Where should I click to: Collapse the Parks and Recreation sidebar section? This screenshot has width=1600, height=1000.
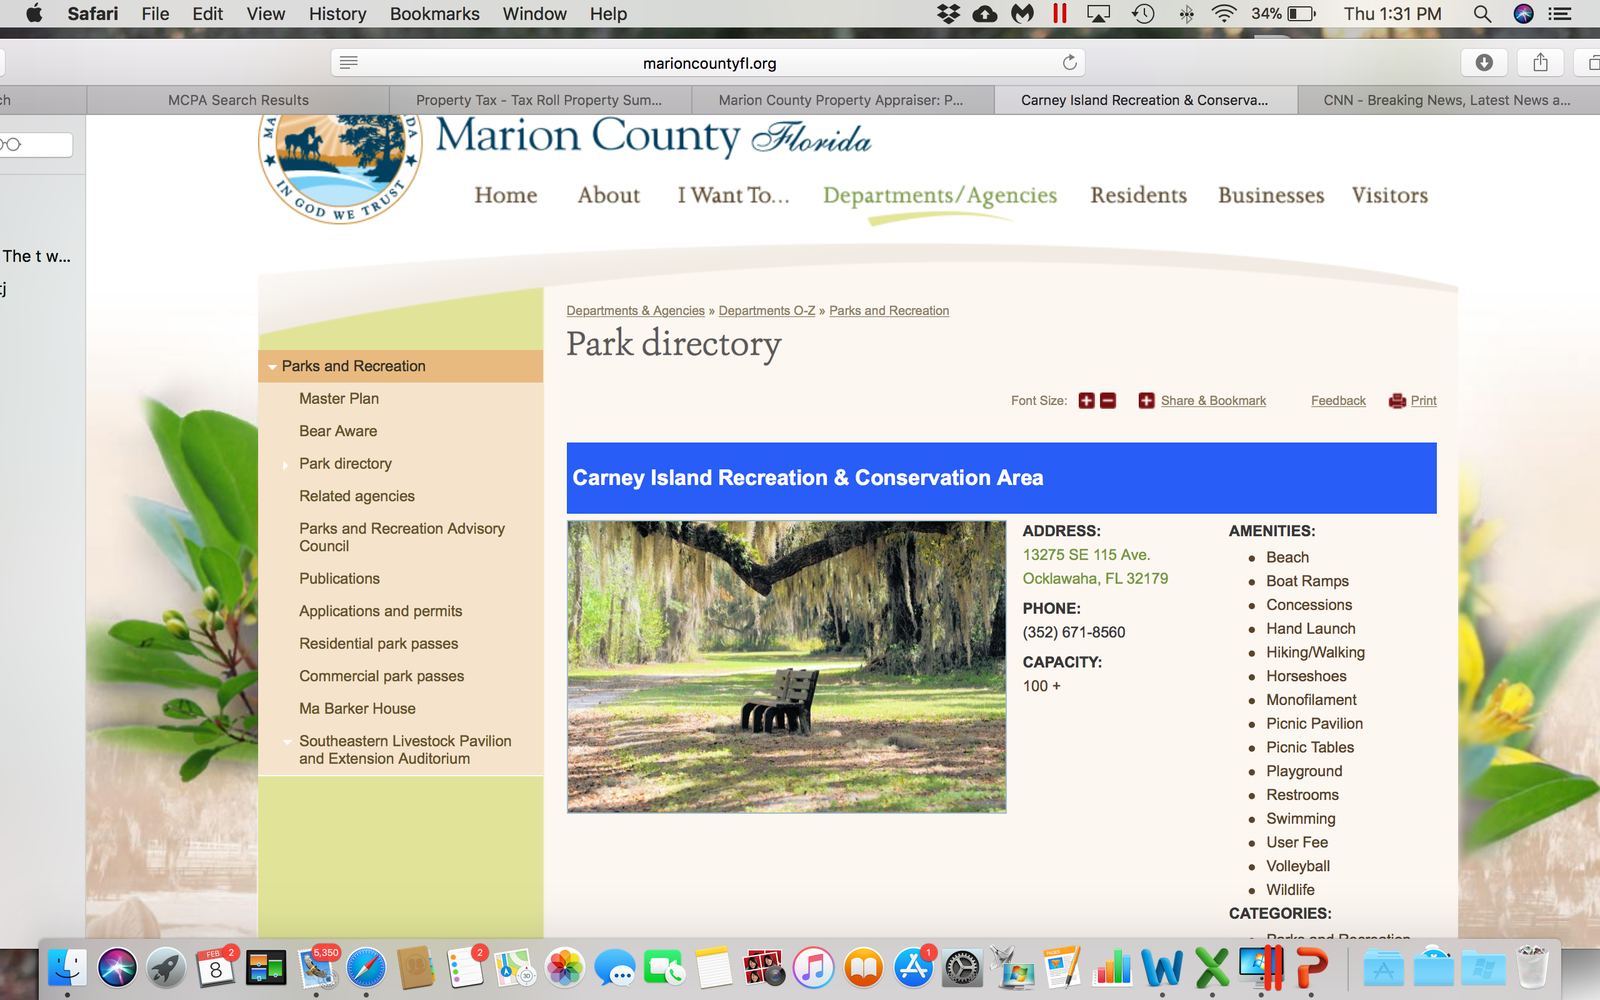pos(273,367)
